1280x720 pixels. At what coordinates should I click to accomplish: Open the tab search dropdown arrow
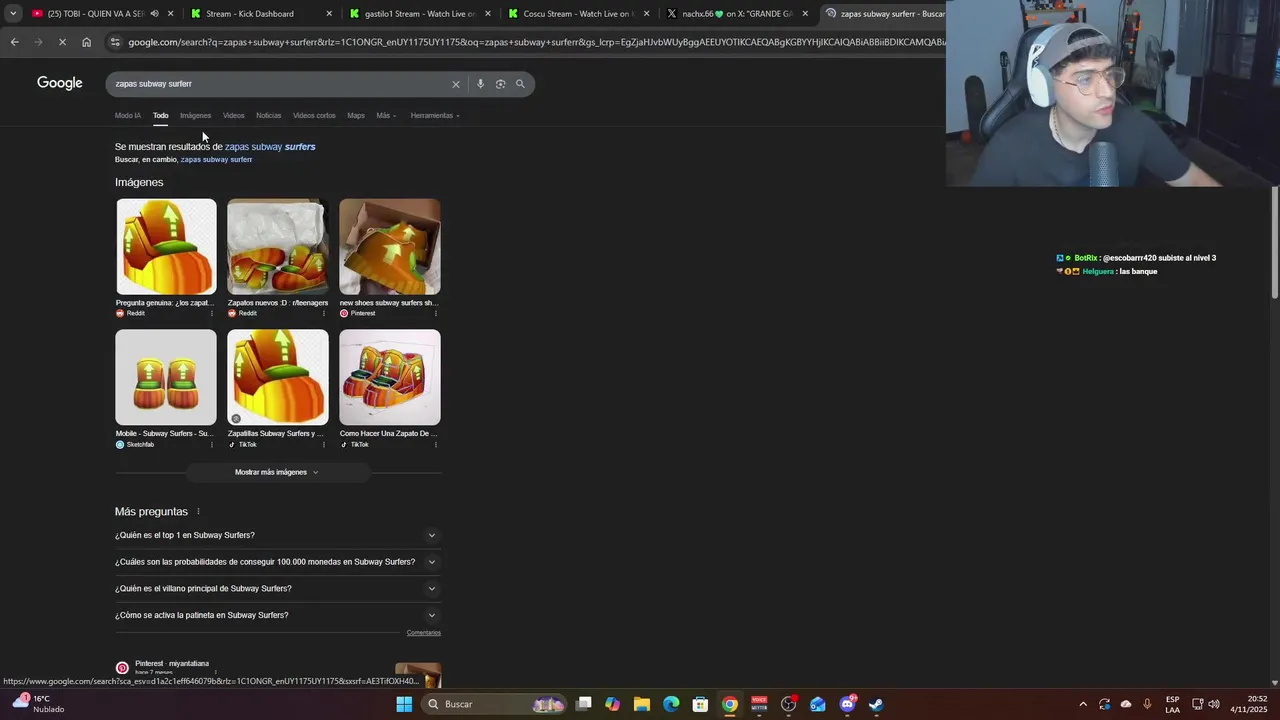12,14
